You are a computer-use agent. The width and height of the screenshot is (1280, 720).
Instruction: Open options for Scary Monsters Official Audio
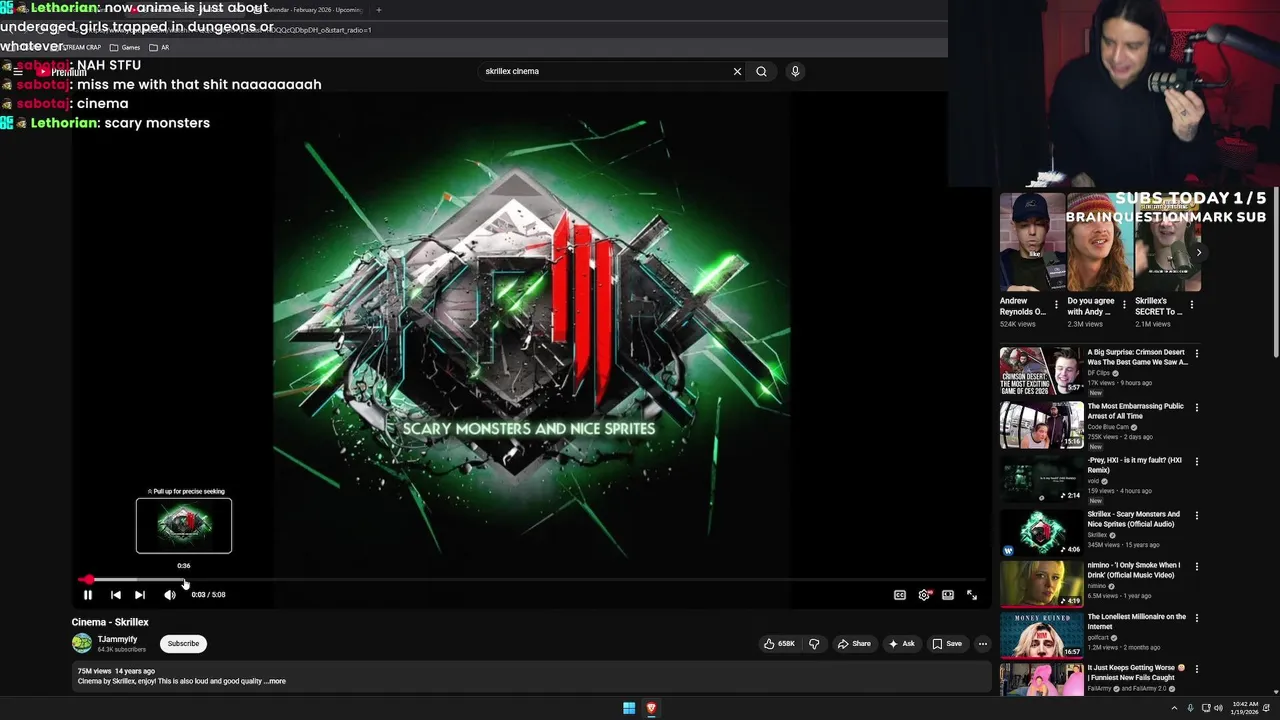(1197, 515)
